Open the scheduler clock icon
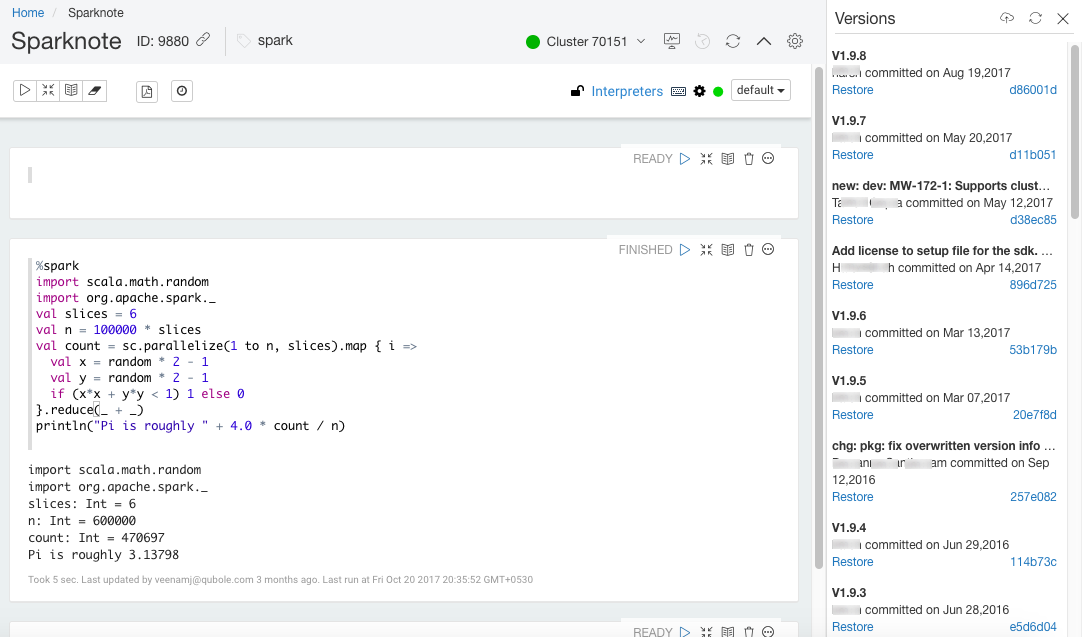The height and width of the screenshot is (637, 1082). click(181, 91)
